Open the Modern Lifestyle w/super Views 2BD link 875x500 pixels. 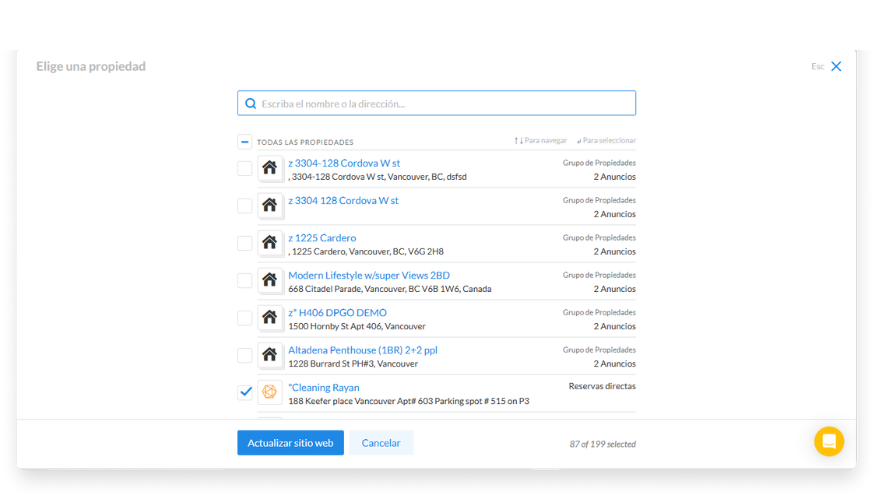point(368,275)
